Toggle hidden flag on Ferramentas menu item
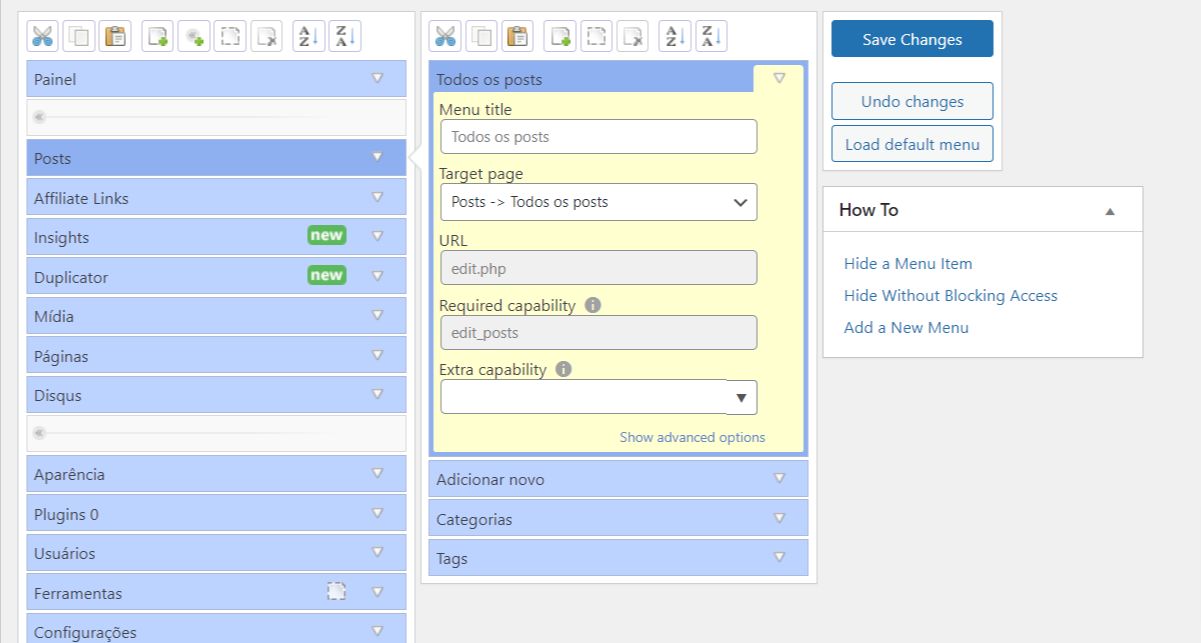Viewport: 1201px width, 643px height. tap(336, 591)
